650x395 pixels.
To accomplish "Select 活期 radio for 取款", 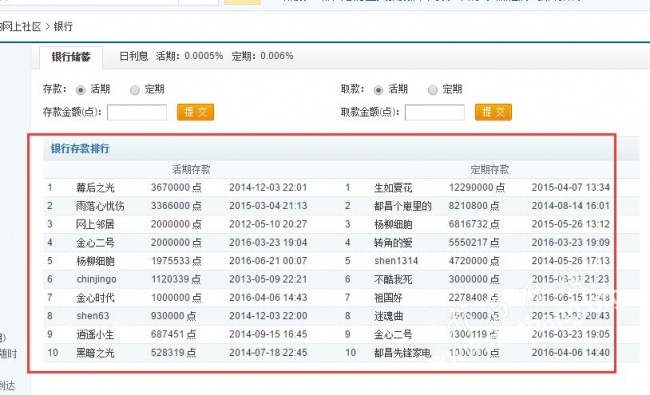I will click(378, 90).
